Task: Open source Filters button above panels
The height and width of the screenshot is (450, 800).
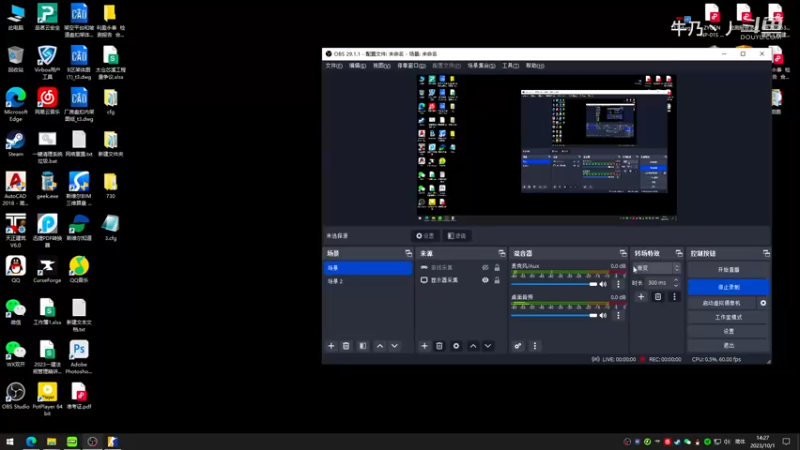Action: pos(457,236)
